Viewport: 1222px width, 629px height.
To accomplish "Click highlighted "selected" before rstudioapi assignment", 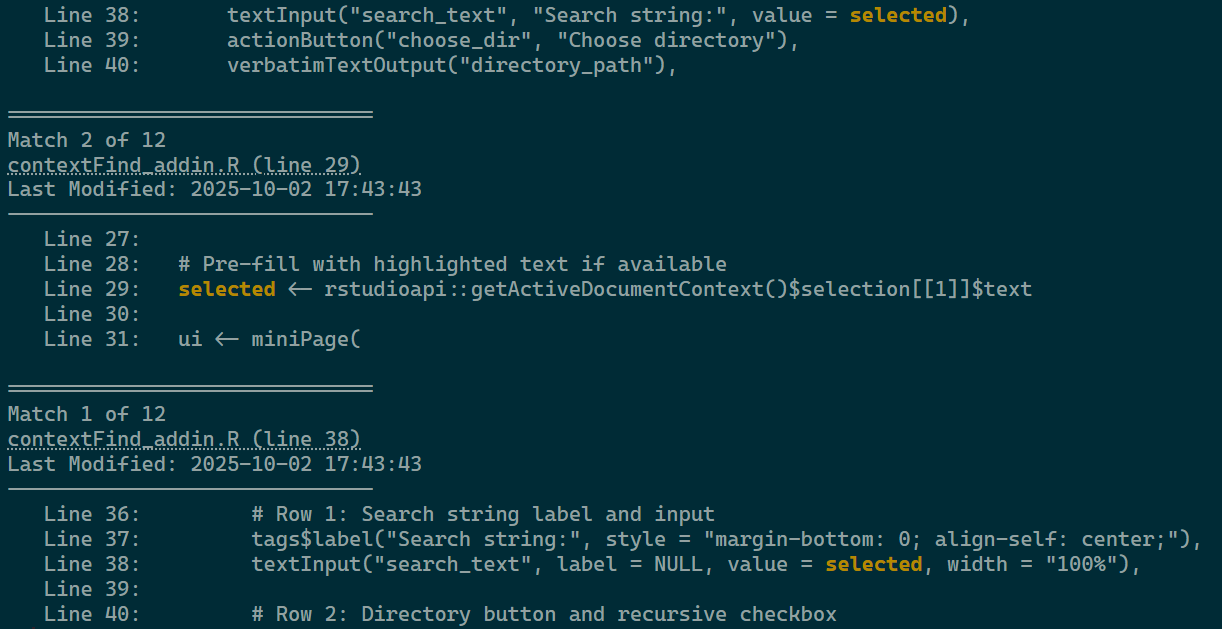I will [227, 289].
